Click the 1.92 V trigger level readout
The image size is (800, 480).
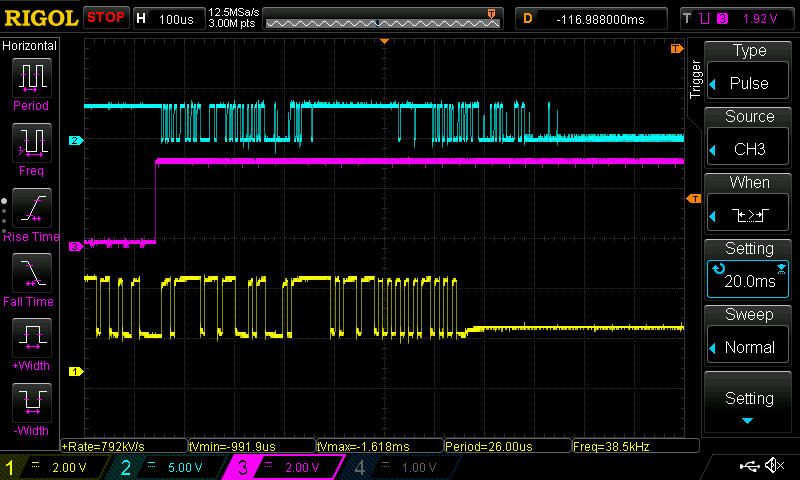[x=760, y=19]
